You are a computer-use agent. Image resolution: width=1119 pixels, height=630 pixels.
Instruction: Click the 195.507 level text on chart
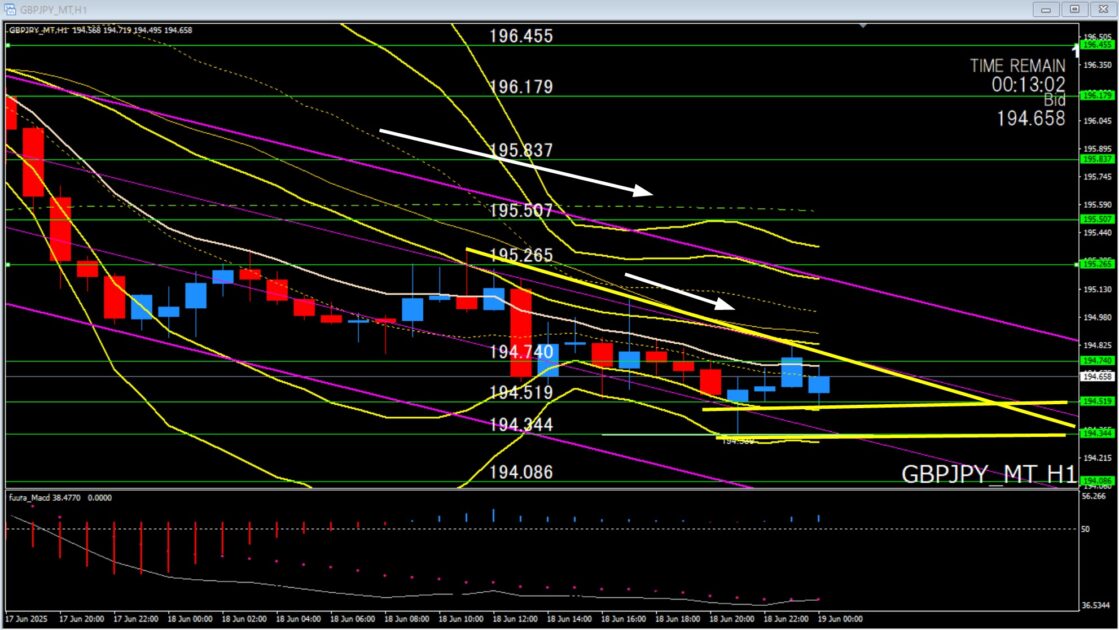(x=521, y=211)
